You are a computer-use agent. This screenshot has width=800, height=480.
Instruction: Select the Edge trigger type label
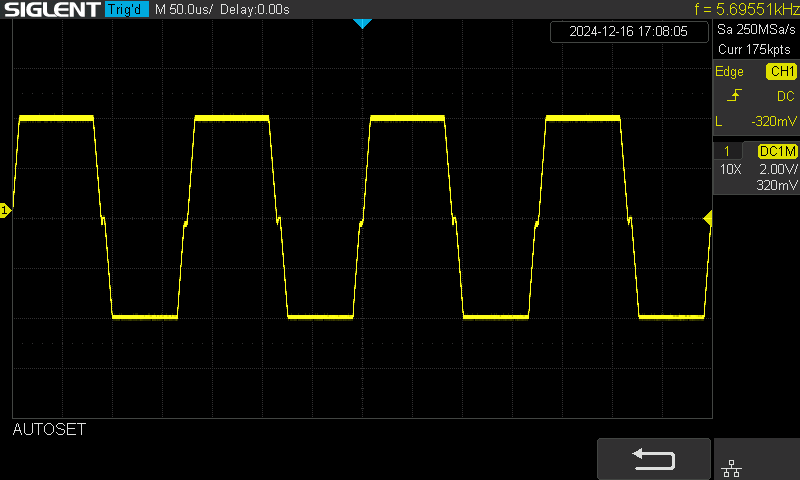tap(729, 72)
